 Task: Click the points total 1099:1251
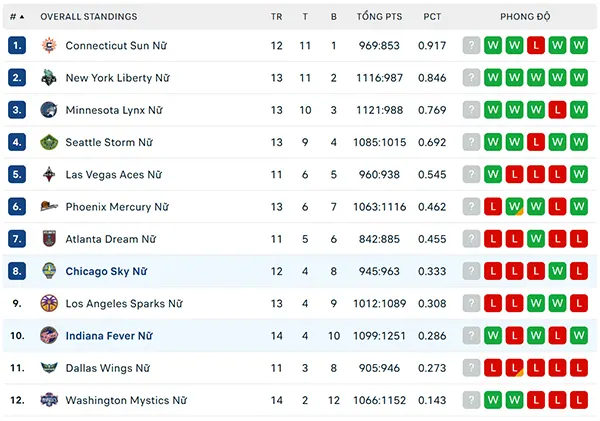379,336
